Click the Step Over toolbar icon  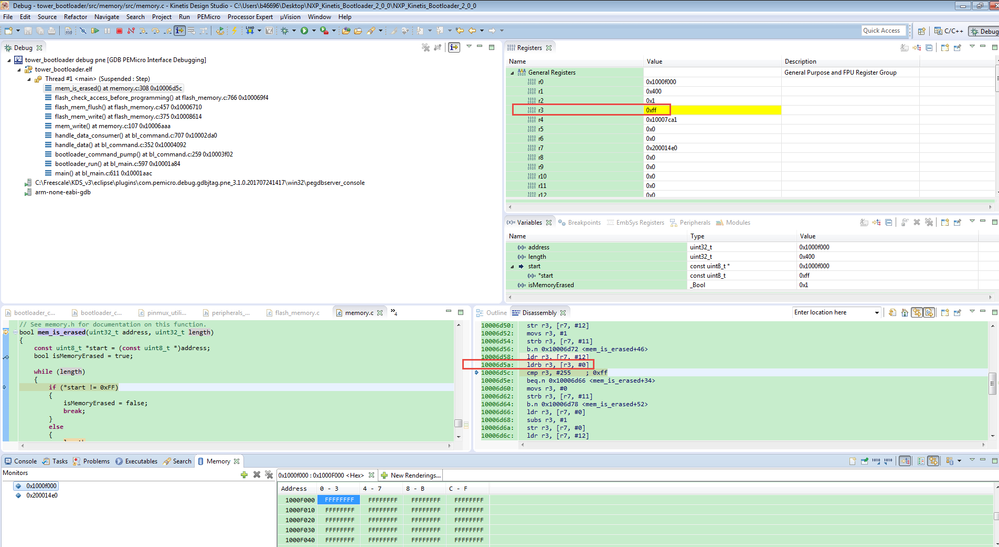click(x=155, y=31)
